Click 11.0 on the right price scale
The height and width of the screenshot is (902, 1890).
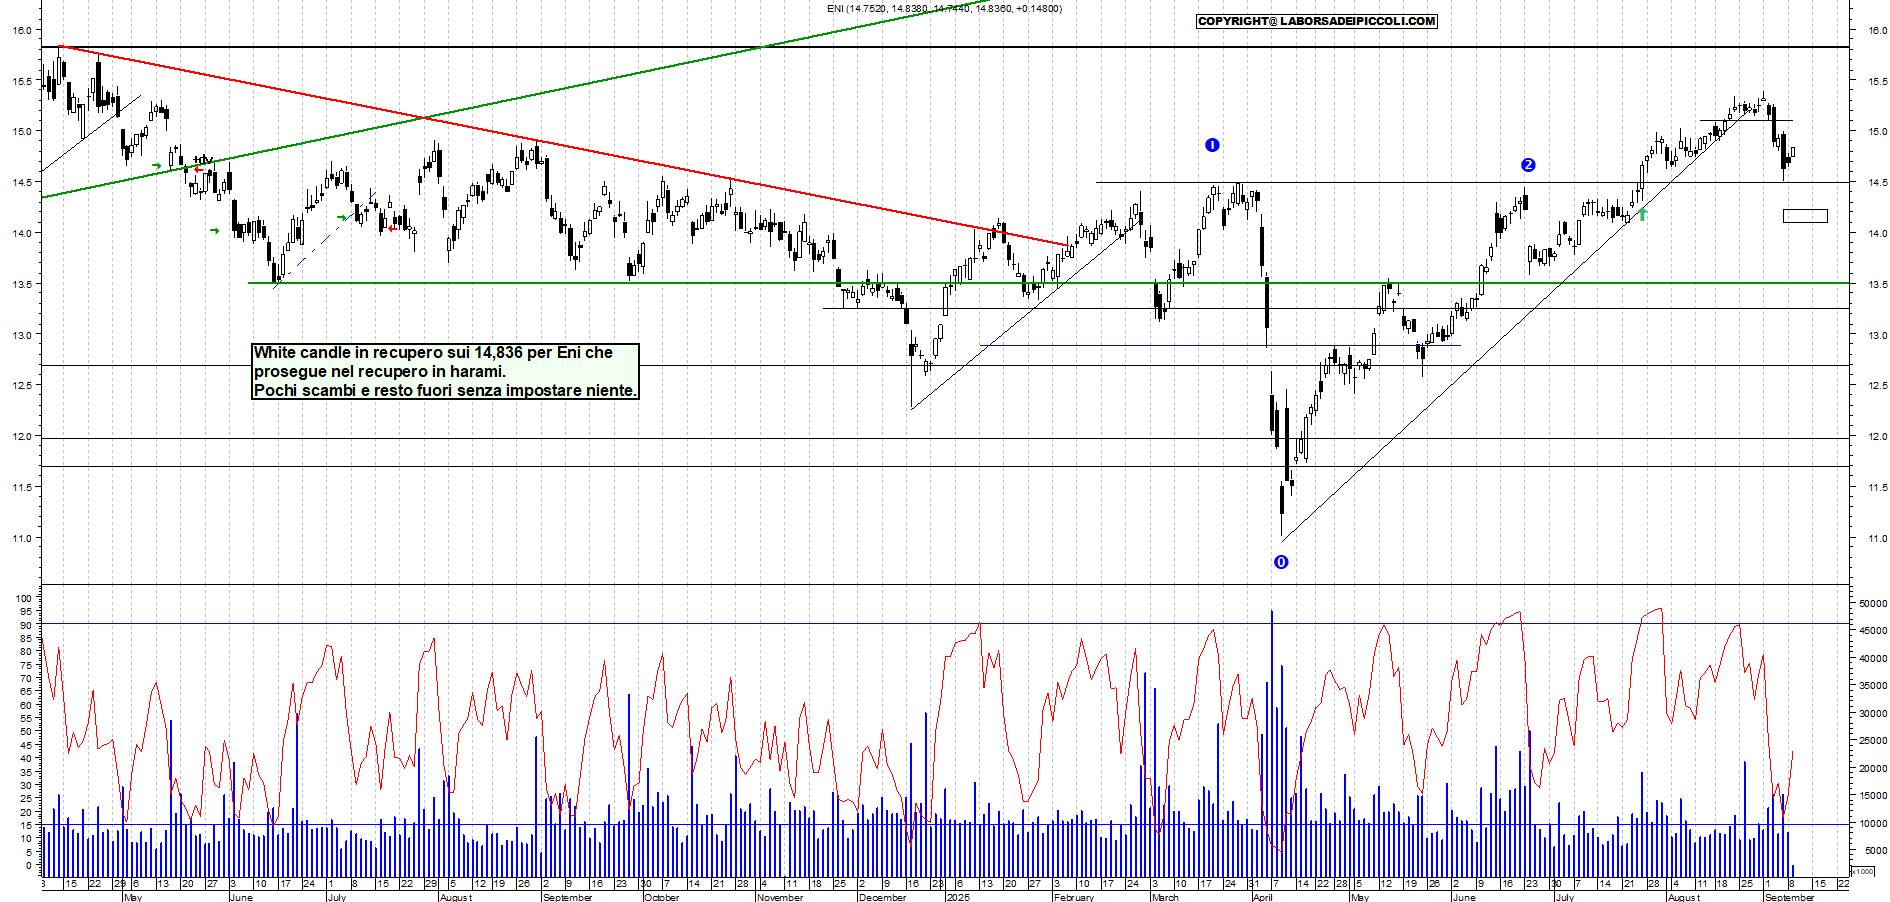(1877, 538)
